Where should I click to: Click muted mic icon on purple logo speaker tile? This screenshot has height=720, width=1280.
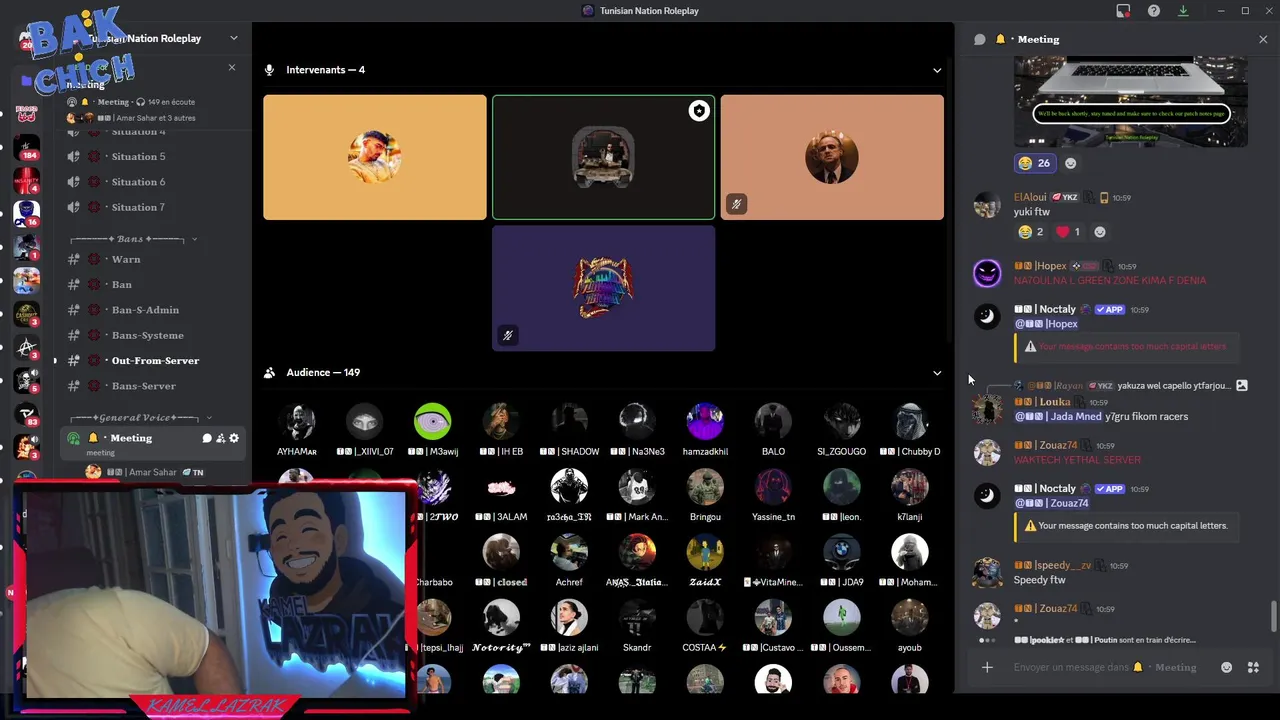[508, 335]
